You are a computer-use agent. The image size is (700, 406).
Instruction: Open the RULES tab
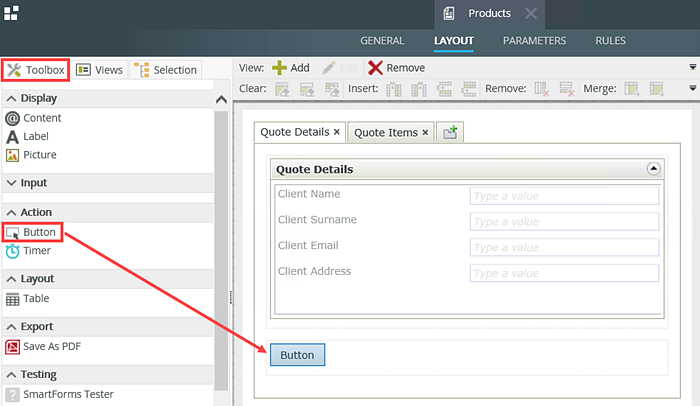(x=610, y=41)
